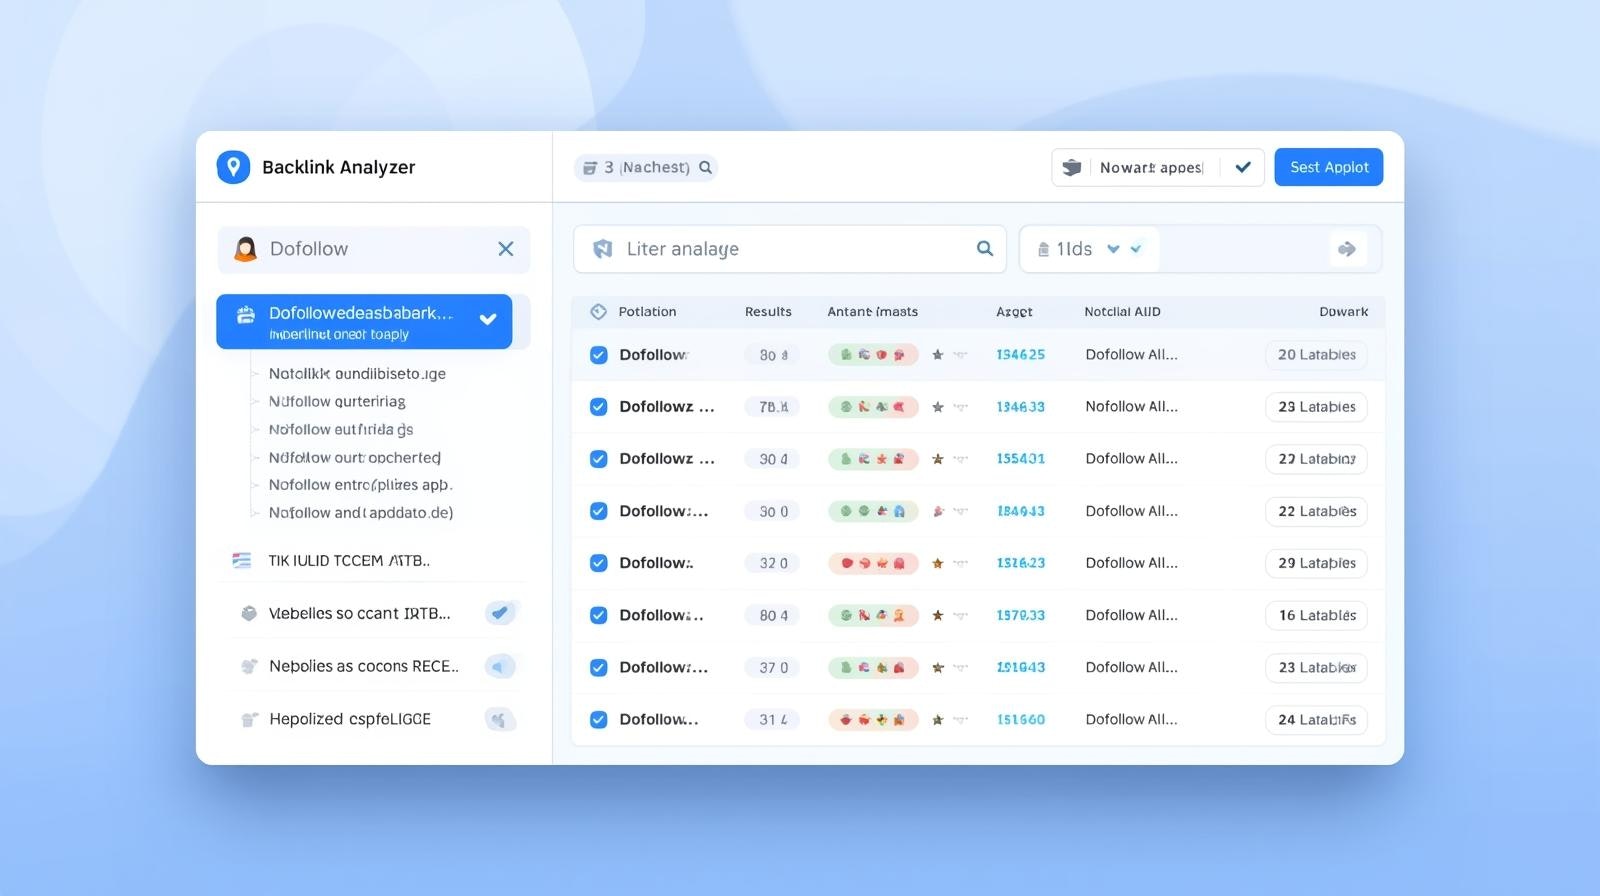The width and height of the screenshot is (1600, 896).
Task: Click the star icon in 154625 row
Action: pyautogui.click(x=937, y=355)
